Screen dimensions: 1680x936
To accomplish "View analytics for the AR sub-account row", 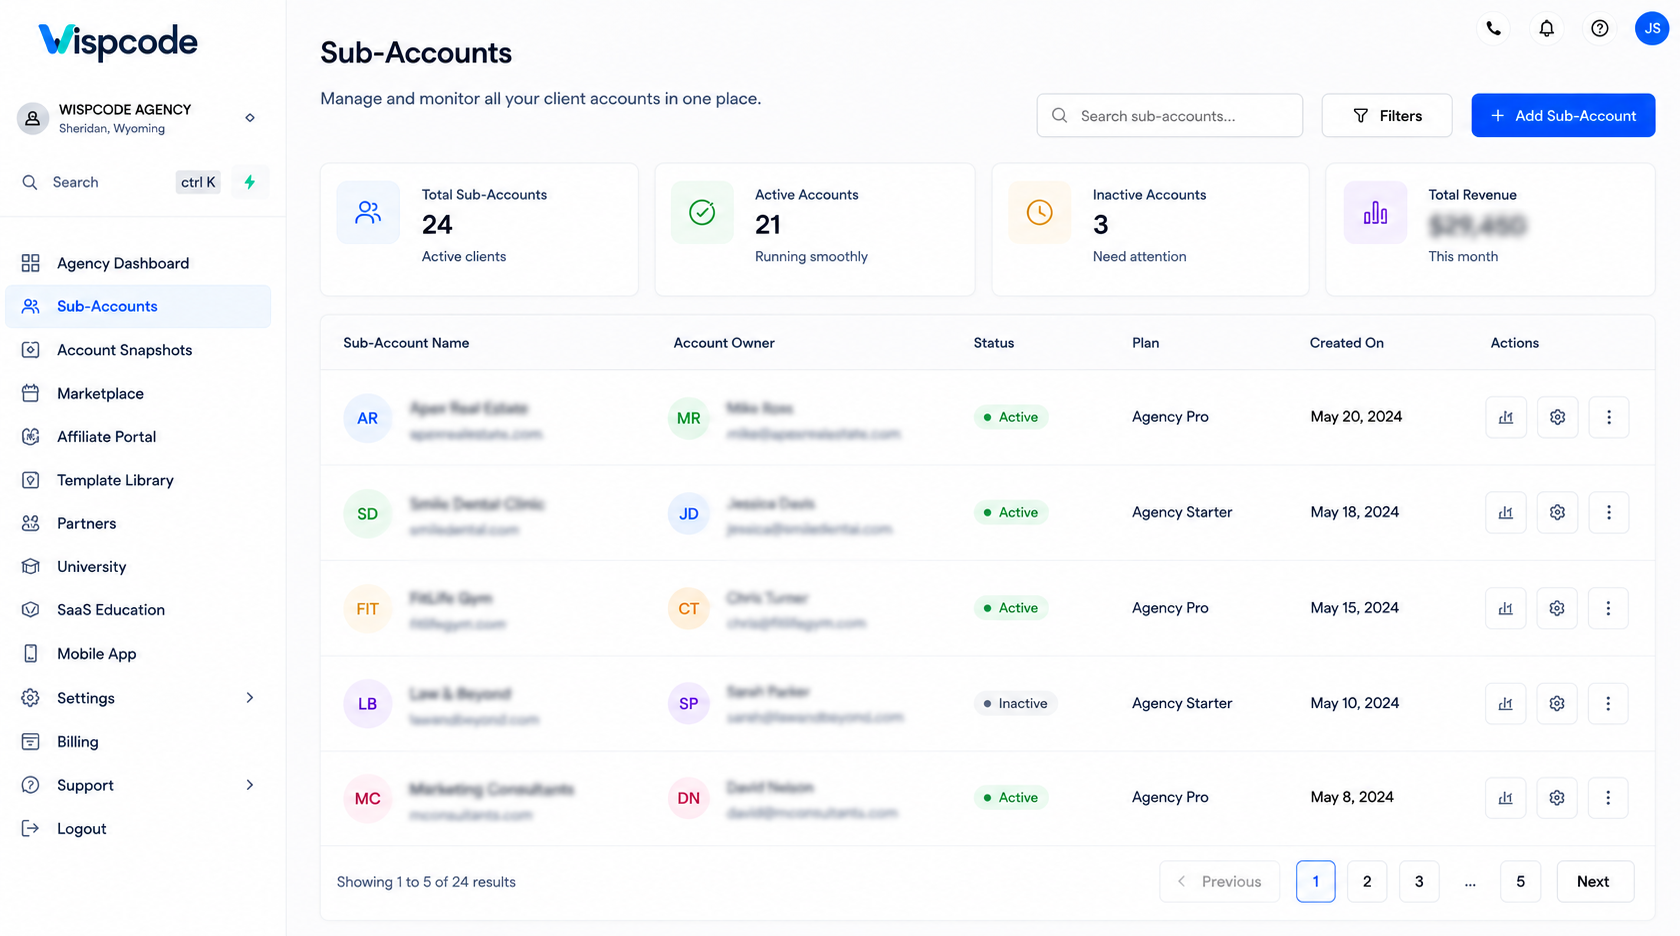I will 1506,417.
